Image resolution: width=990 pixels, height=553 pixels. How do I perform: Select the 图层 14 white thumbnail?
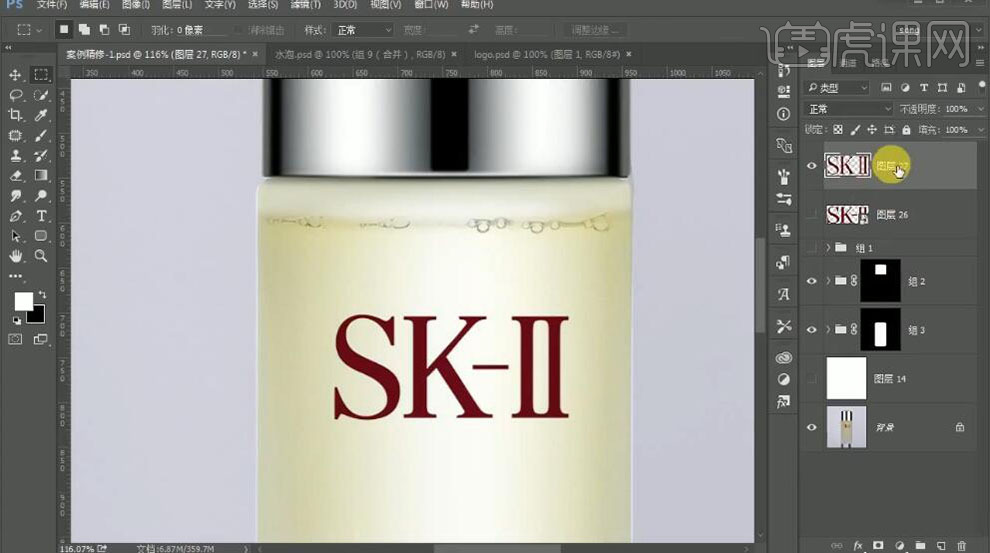[846, 378]
